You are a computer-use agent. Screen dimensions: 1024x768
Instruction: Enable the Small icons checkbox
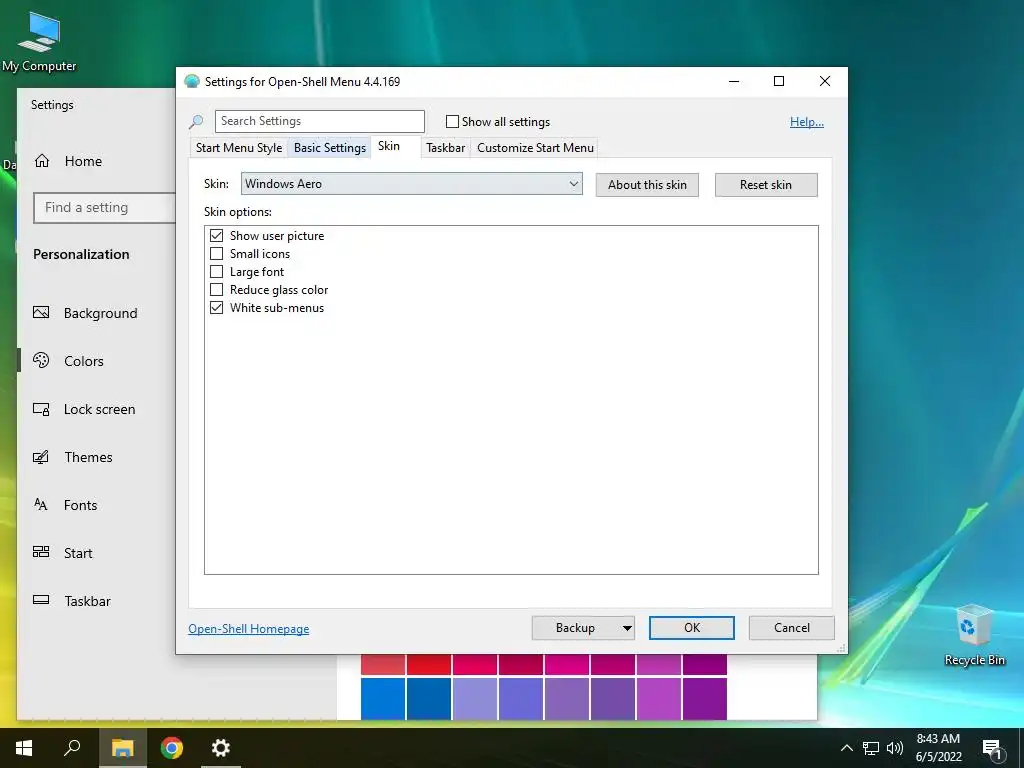tap(216, 253)
